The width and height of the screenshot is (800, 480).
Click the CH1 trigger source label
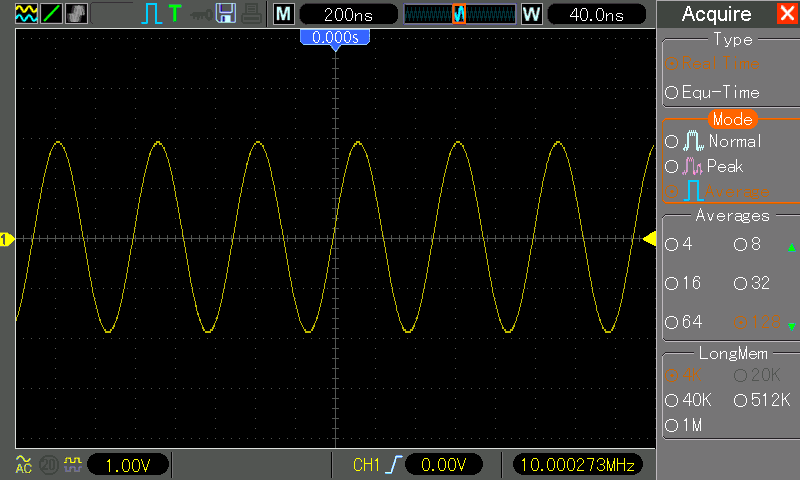pyautogui.click(x=366, y=465)
